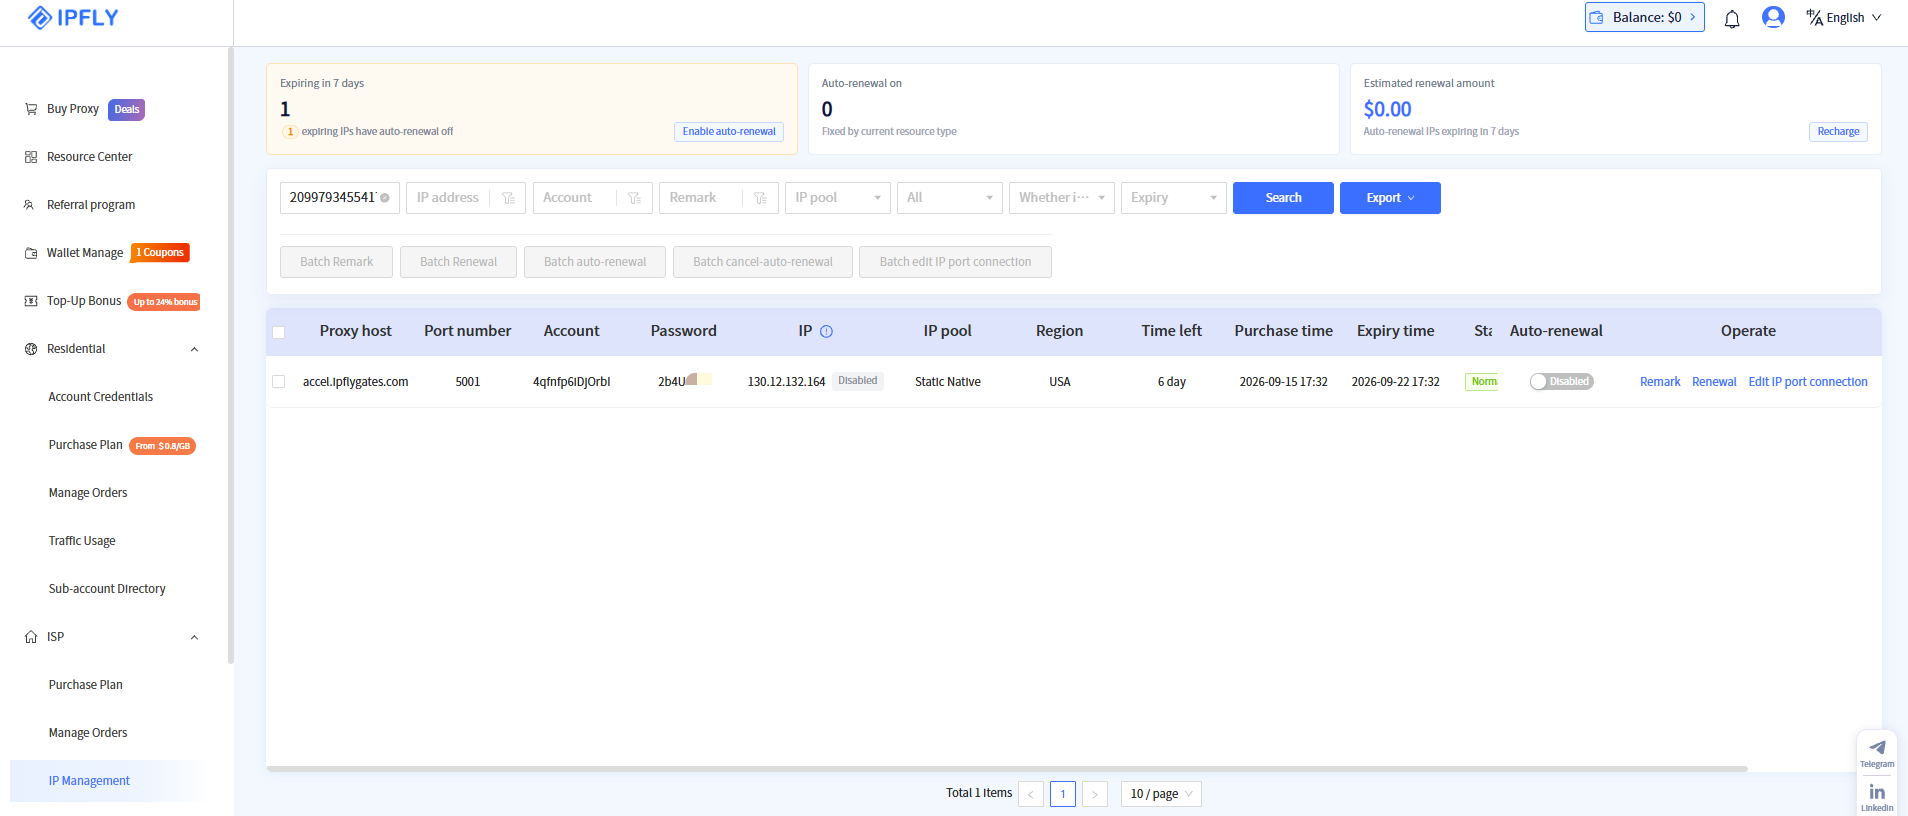1908x816 pixels.
Task: Click the filter icon in Remark field
Action: click(760, 198)
